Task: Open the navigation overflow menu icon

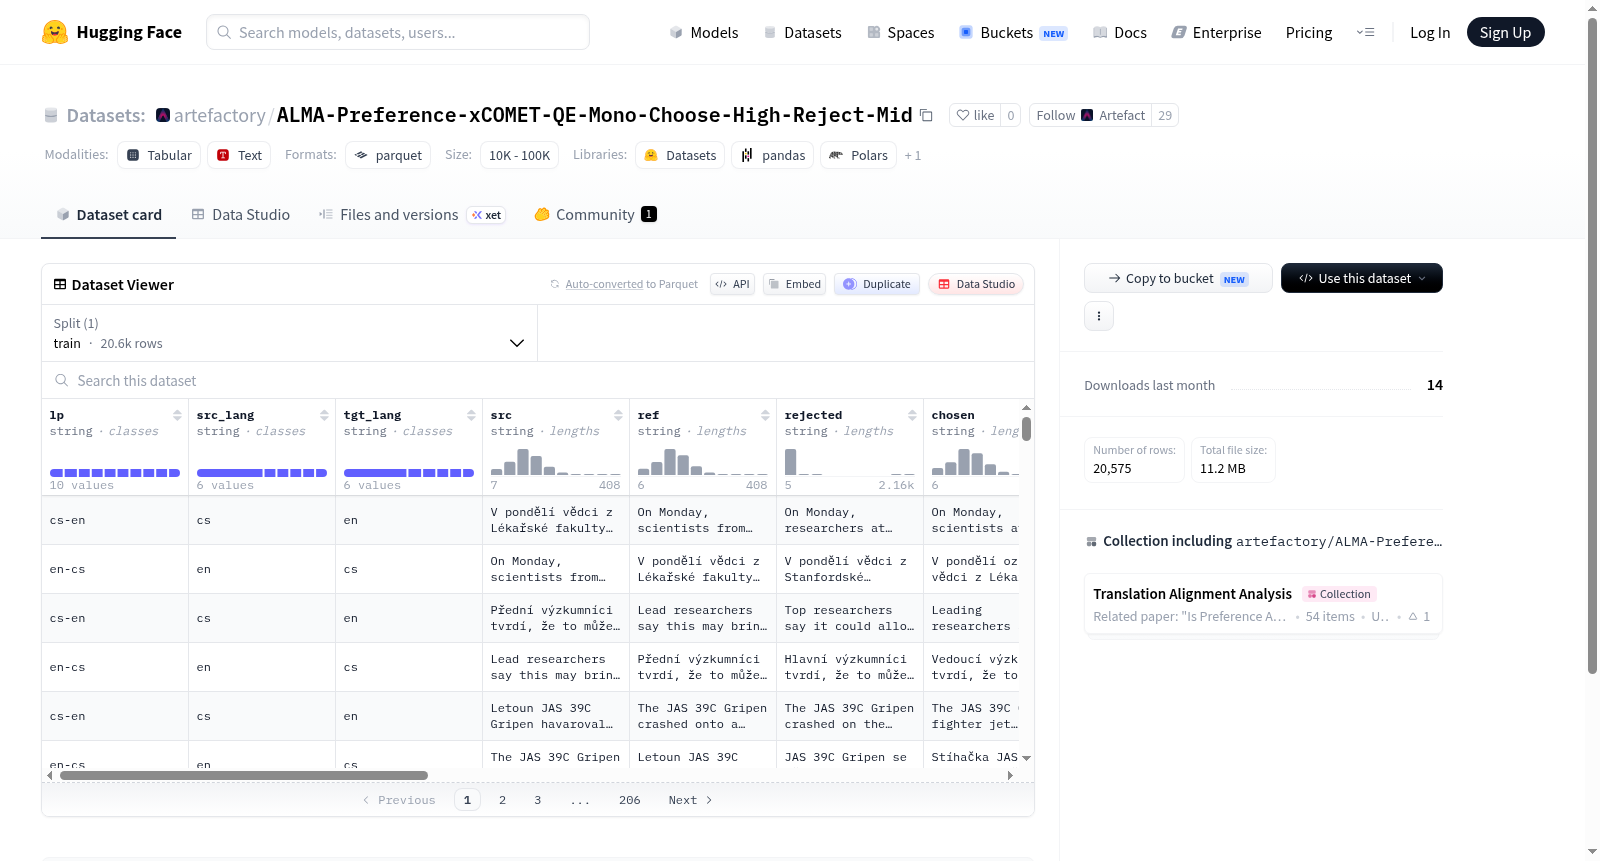Action: (1365, 32)
